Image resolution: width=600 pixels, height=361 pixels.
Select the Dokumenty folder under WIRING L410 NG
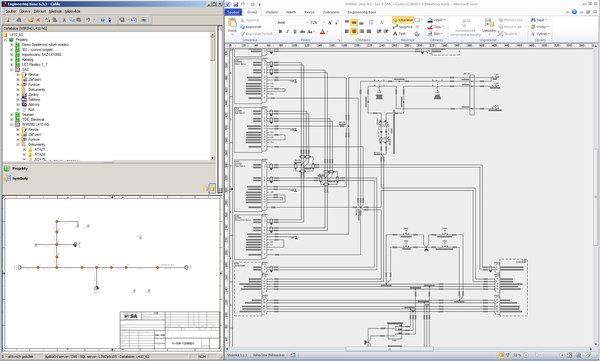tap(36, 144)
